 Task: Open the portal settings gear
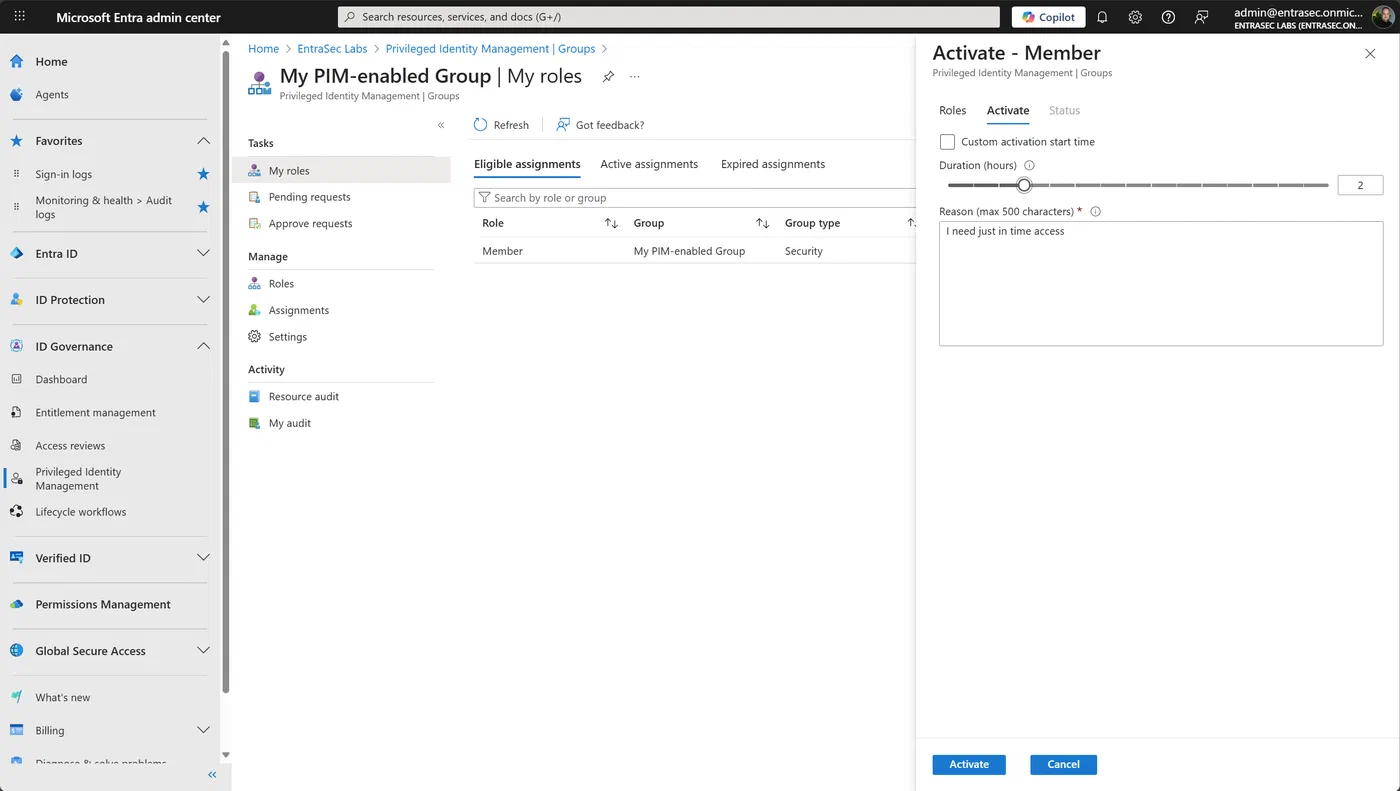[x=1135, y=17]
